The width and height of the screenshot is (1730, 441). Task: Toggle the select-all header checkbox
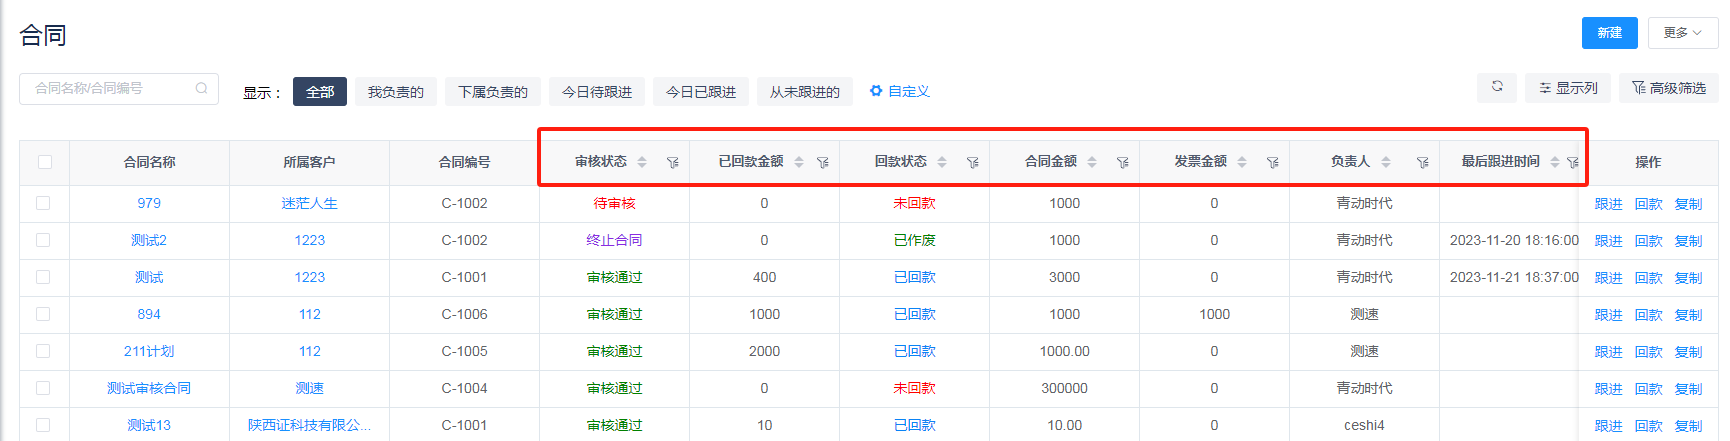[x=45, y=162]
